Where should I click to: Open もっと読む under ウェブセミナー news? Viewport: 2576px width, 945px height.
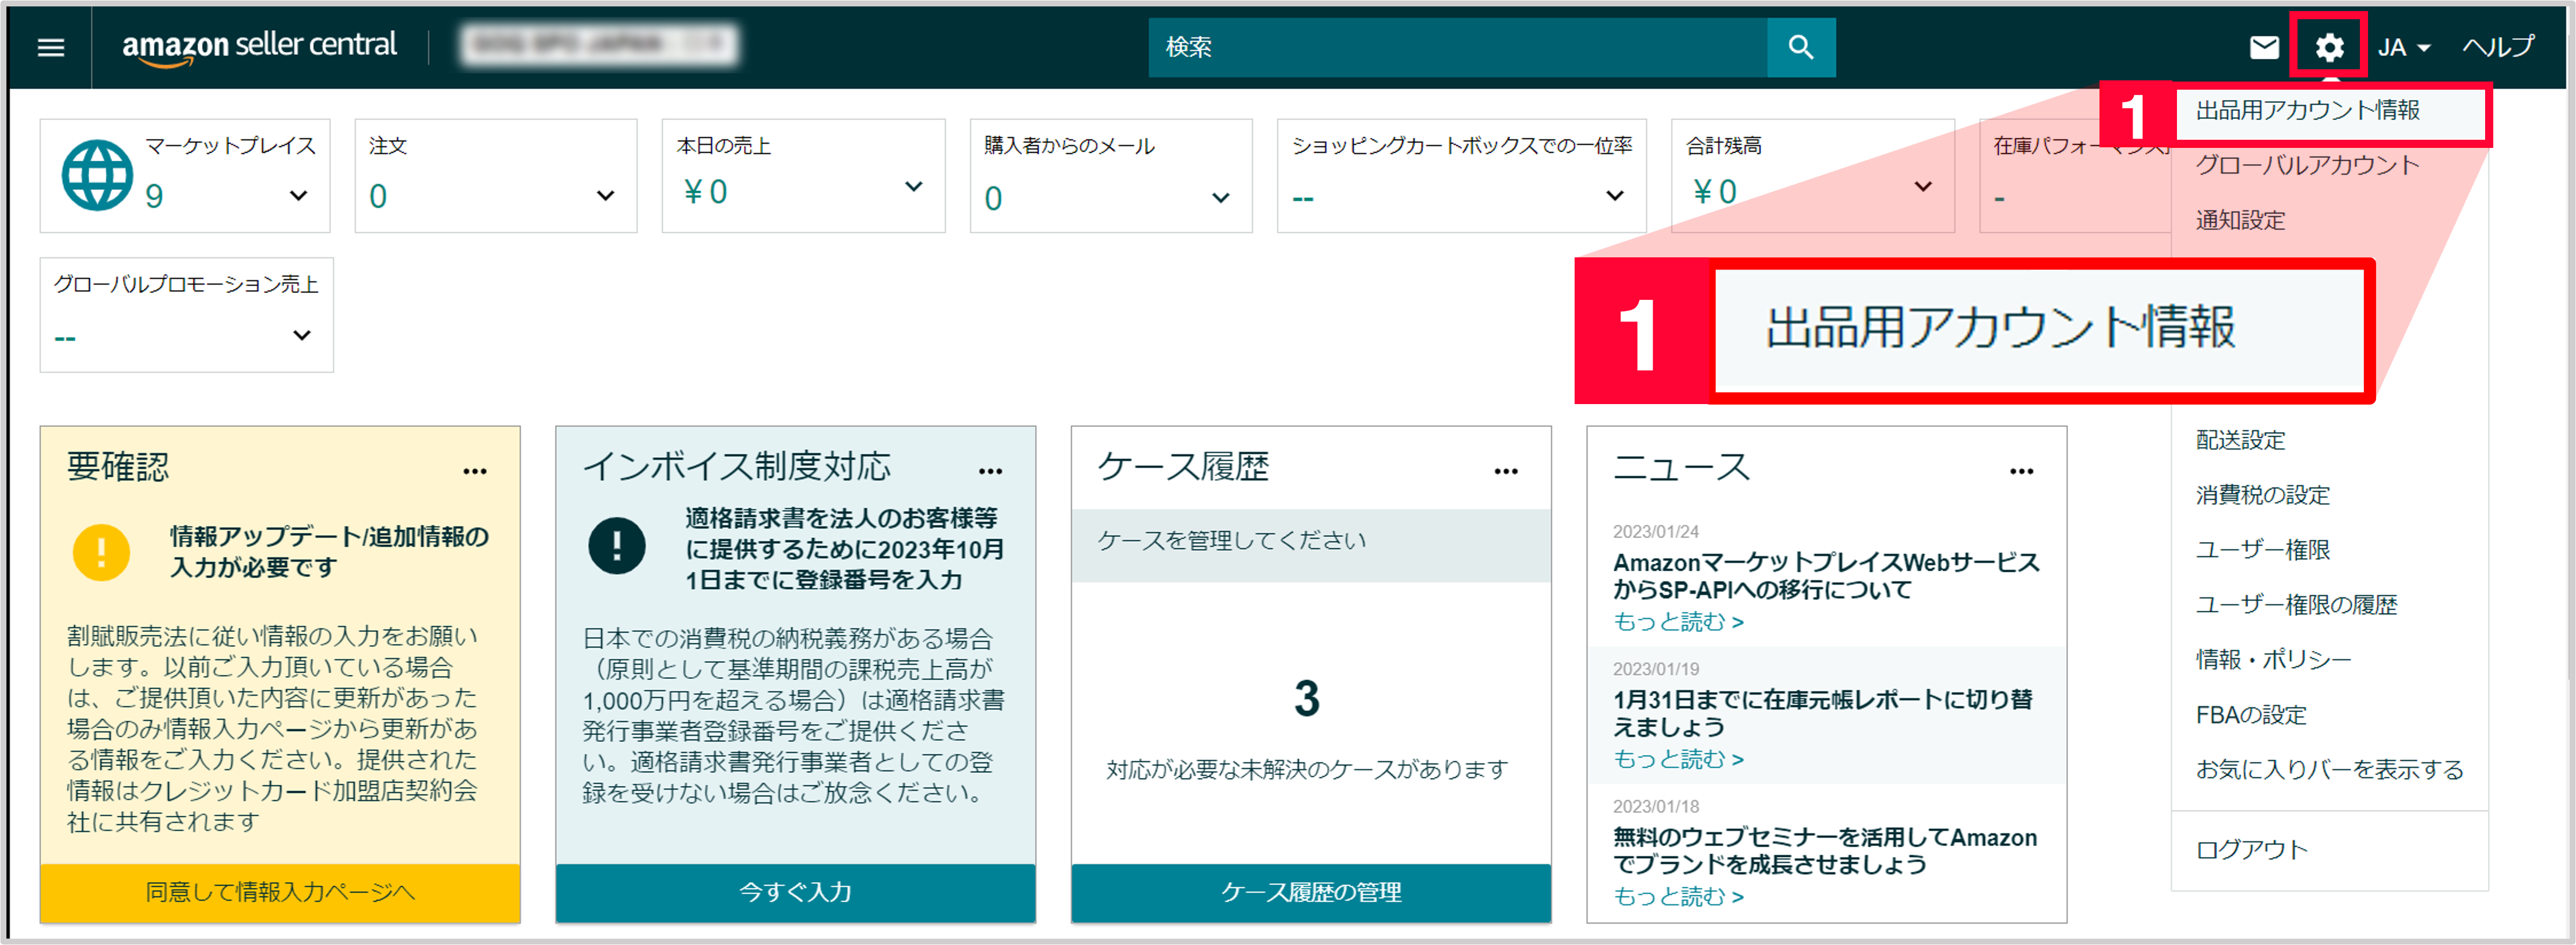(1678, 896)
